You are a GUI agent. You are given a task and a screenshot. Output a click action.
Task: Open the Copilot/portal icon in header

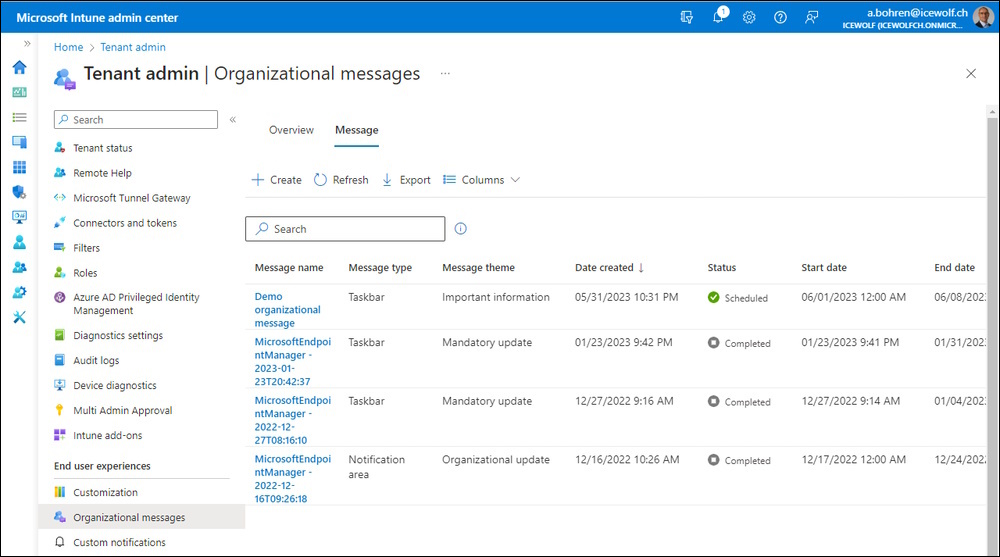(x=687, y=17)
